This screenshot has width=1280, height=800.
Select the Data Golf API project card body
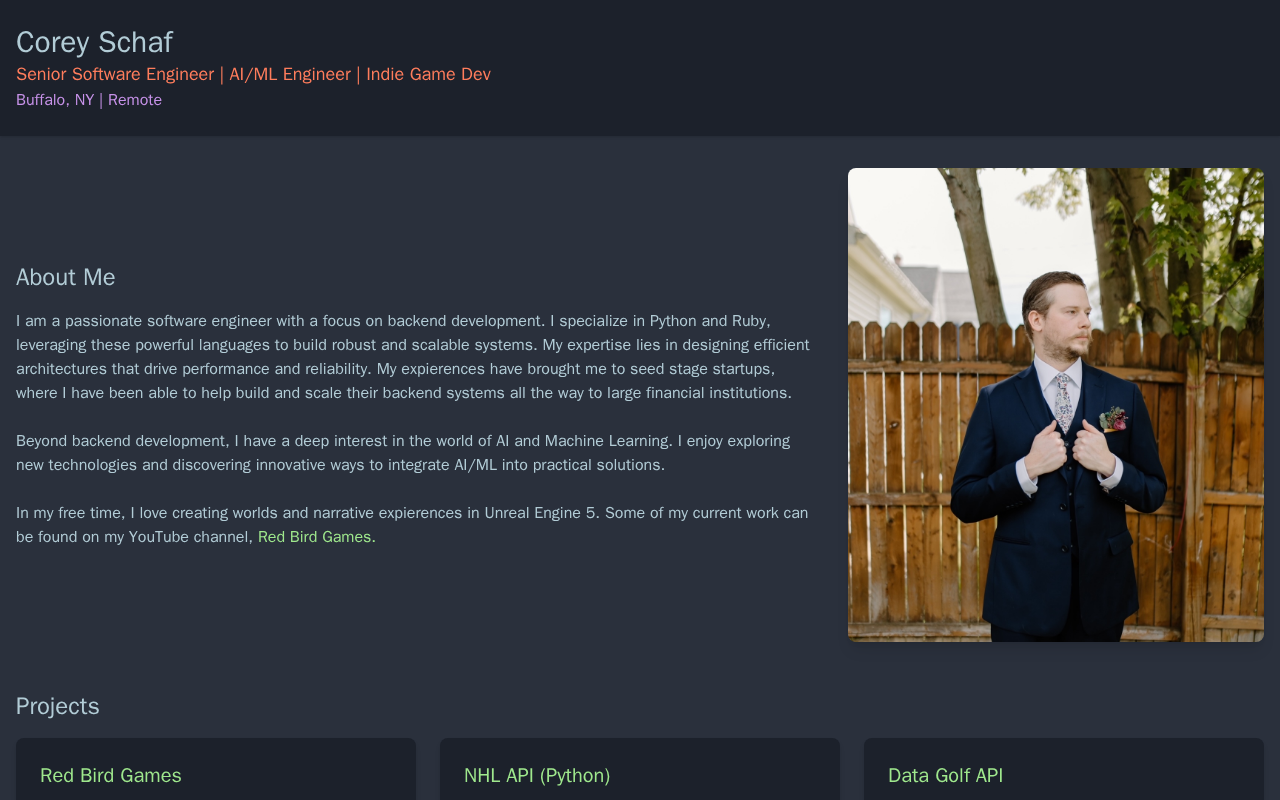(1064, 769)
